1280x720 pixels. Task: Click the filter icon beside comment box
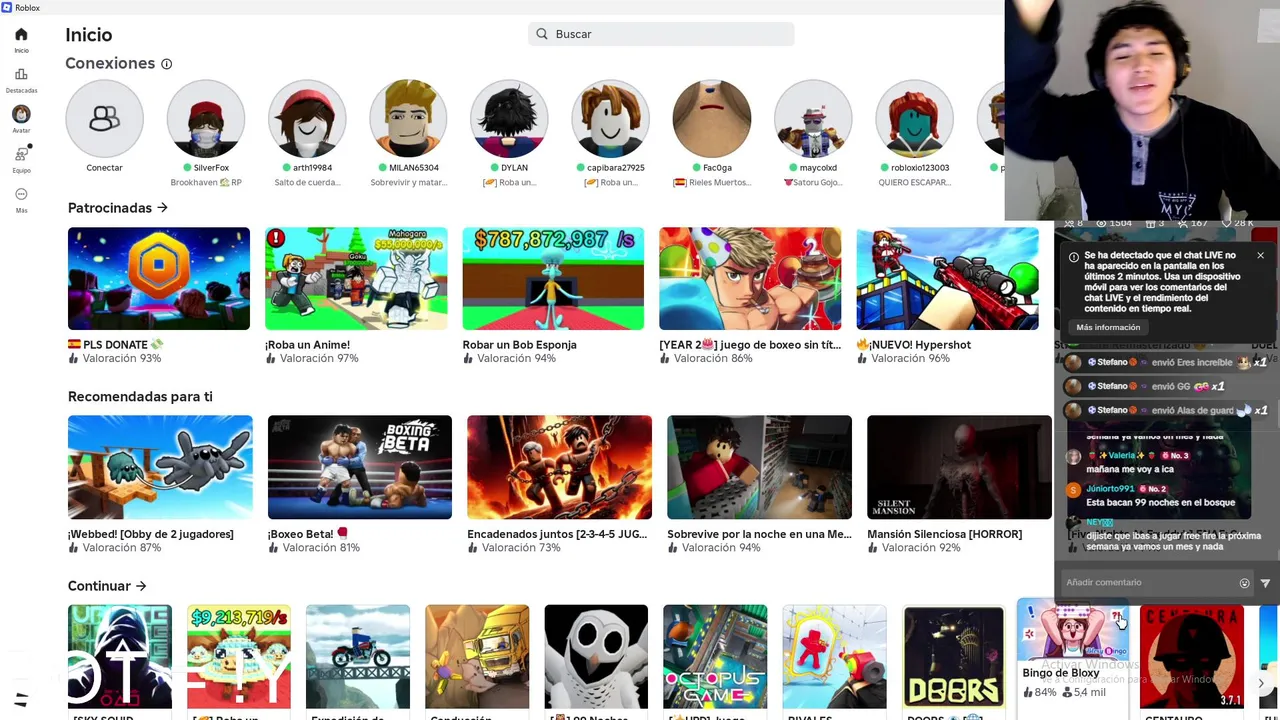click(x=1265, y=583)
